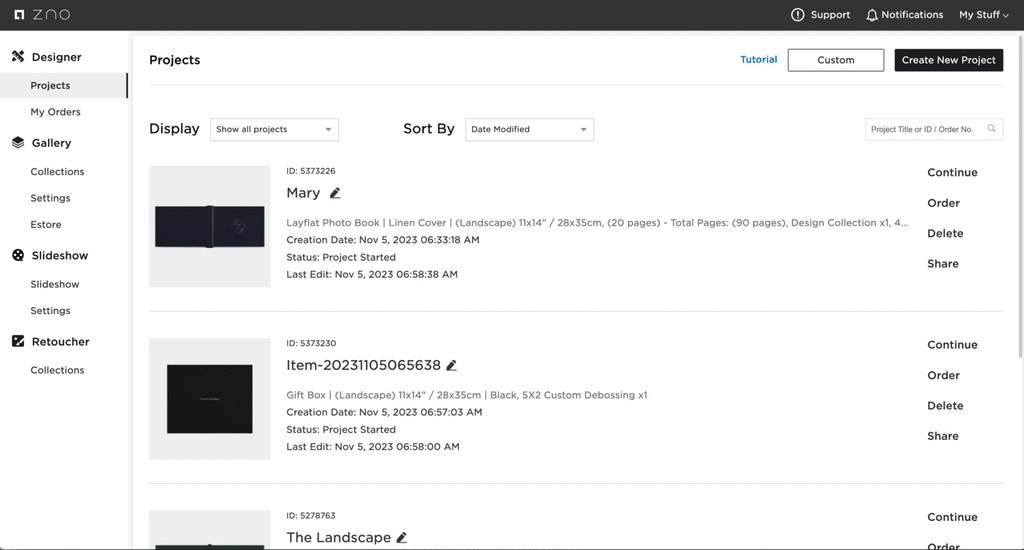Continue the Mary project
The width and height of the screenshot is (1024, 550).
tap(952, 172)
